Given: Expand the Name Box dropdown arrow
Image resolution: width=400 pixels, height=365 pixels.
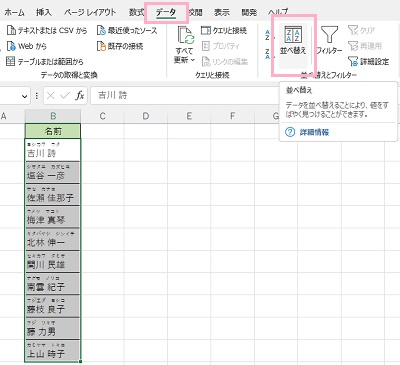Looking at the screenshot, I should pos(24,96).
